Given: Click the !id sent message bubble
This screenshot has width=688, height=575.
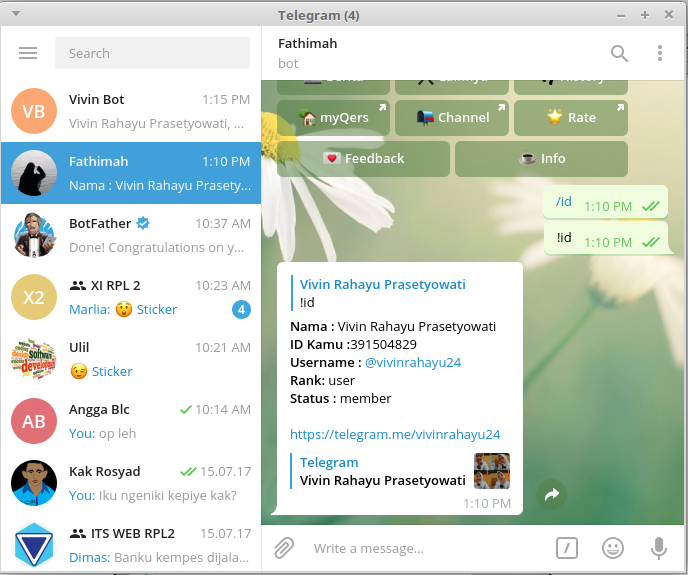Looking at the screenshot, I should pyautogui.click(x=606, y=238).
